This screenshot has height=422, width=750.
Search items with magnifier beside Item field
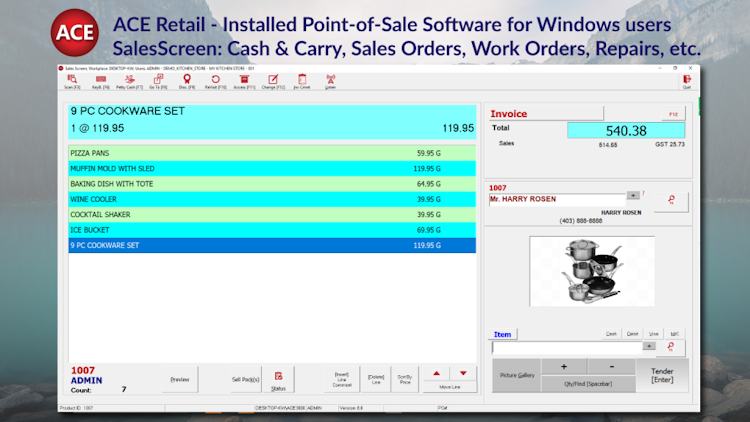[670, 347]
